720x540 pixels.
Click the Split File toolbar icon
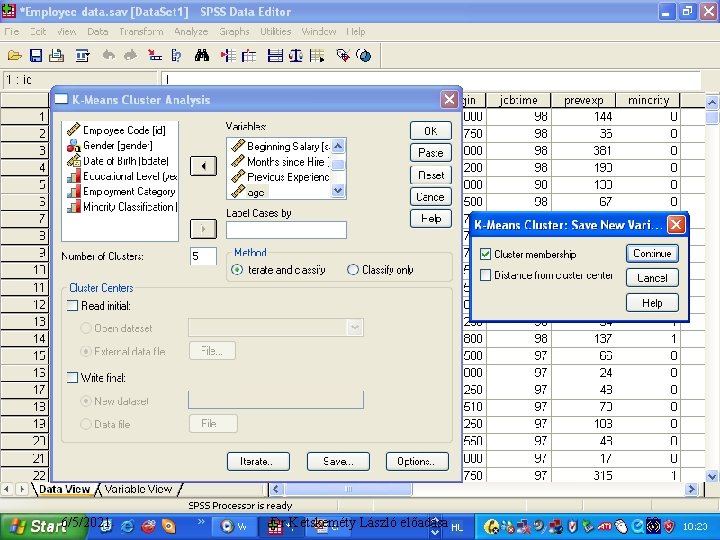pos(275,56)
